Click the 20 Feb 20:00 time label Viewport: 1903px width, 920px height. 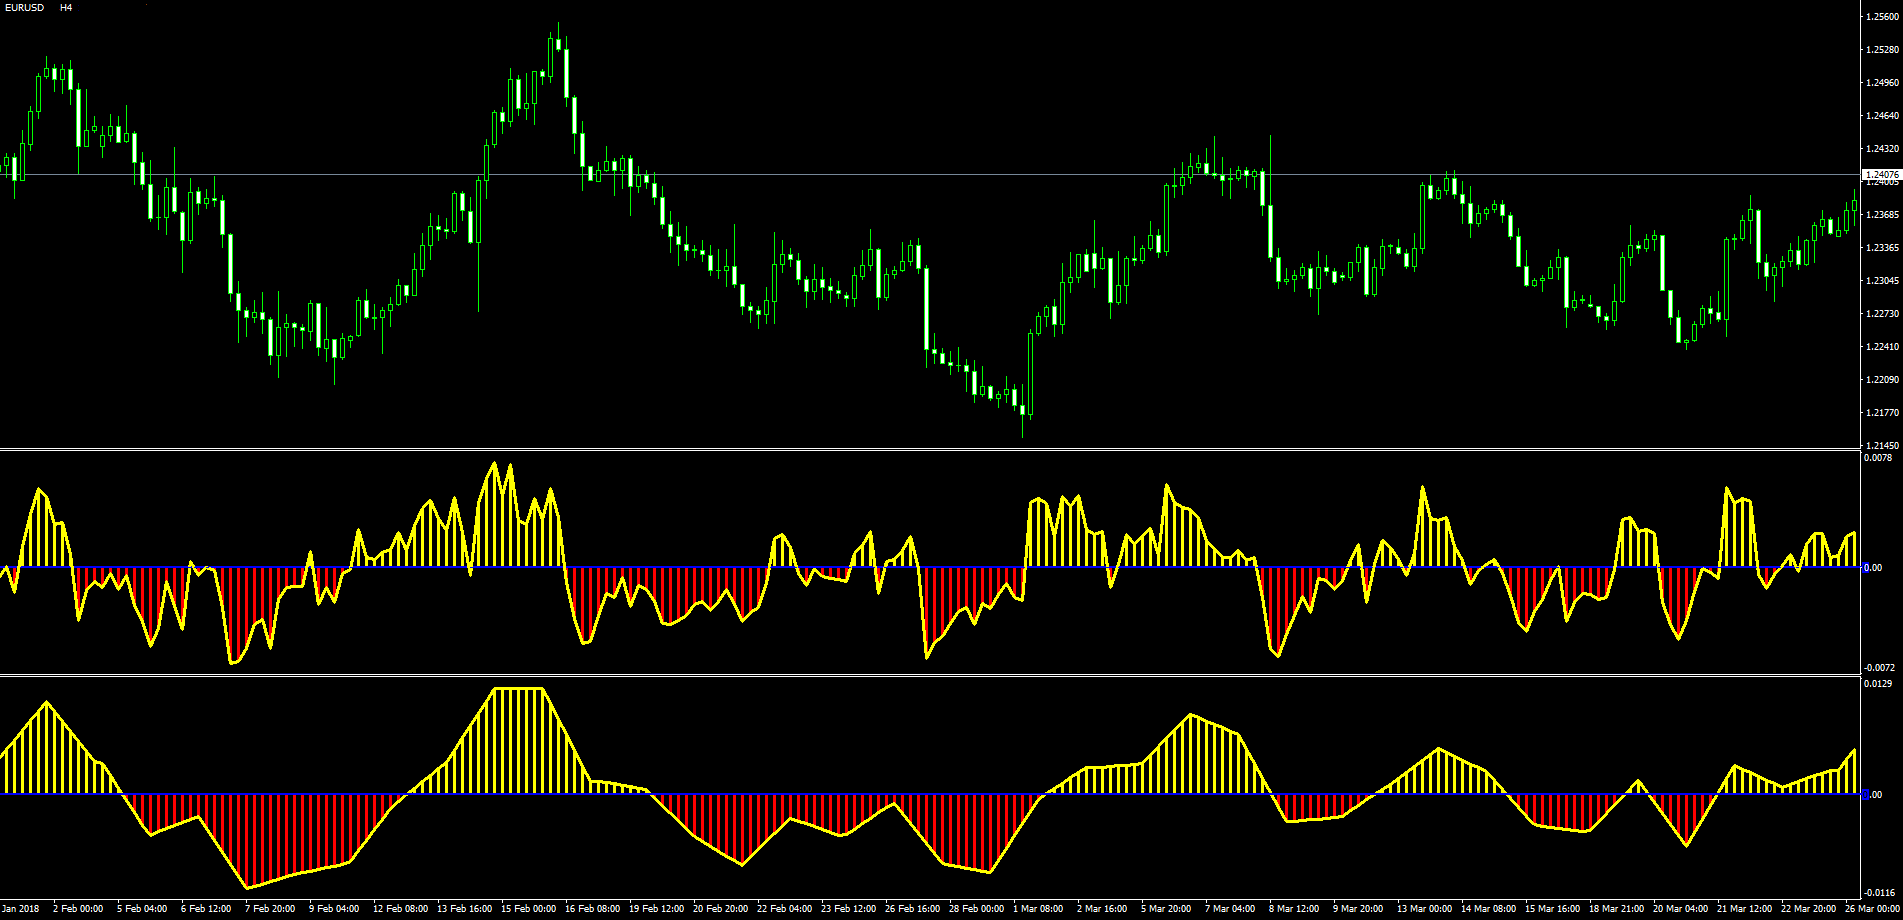click(x=720, y=909)
